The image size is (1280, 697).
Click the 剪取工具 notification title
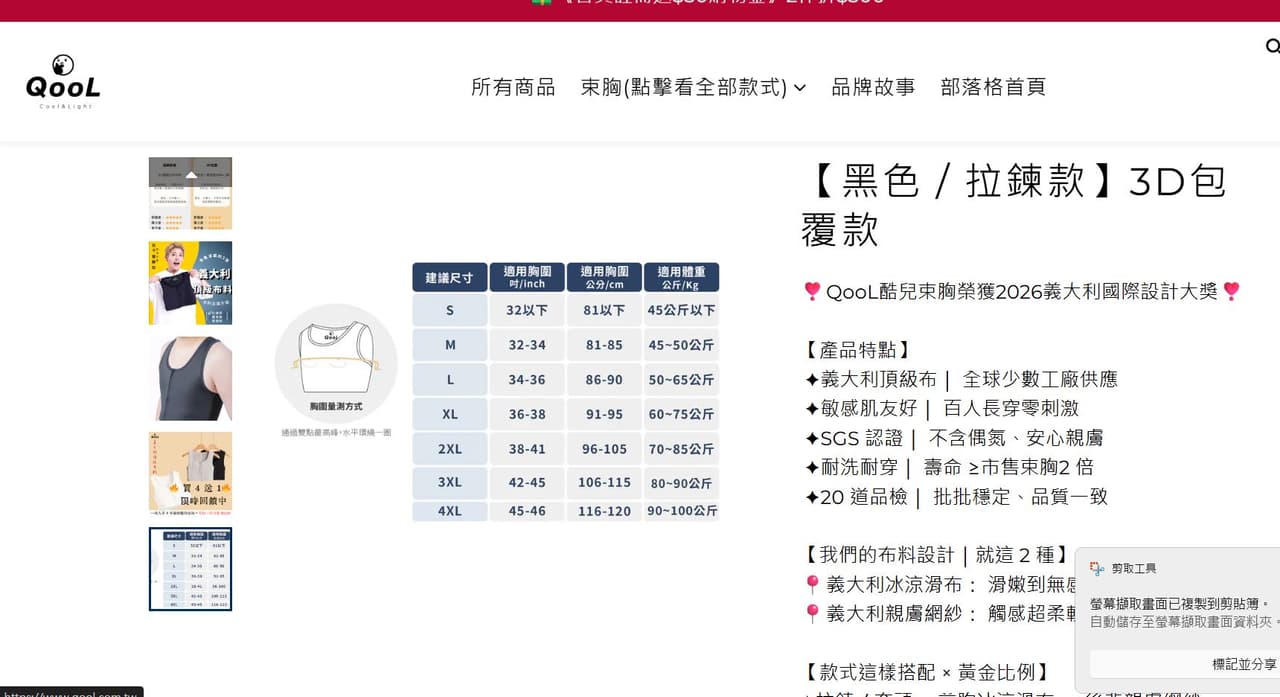point(1134,568)
